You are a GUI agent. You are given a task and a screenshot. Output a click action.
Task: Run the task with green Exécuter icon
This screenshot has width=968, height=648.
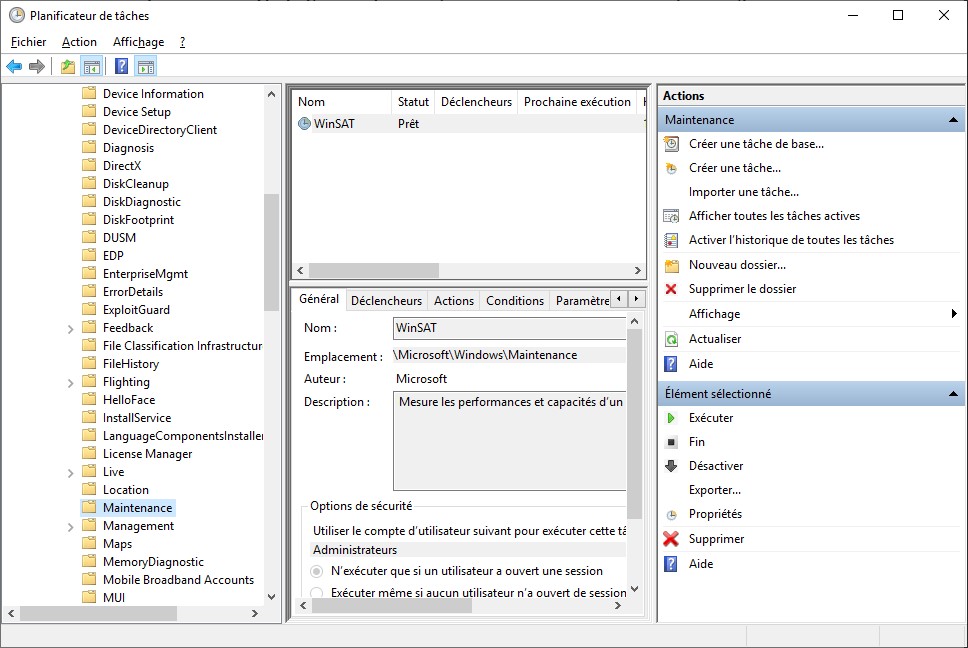click(671, 418)
